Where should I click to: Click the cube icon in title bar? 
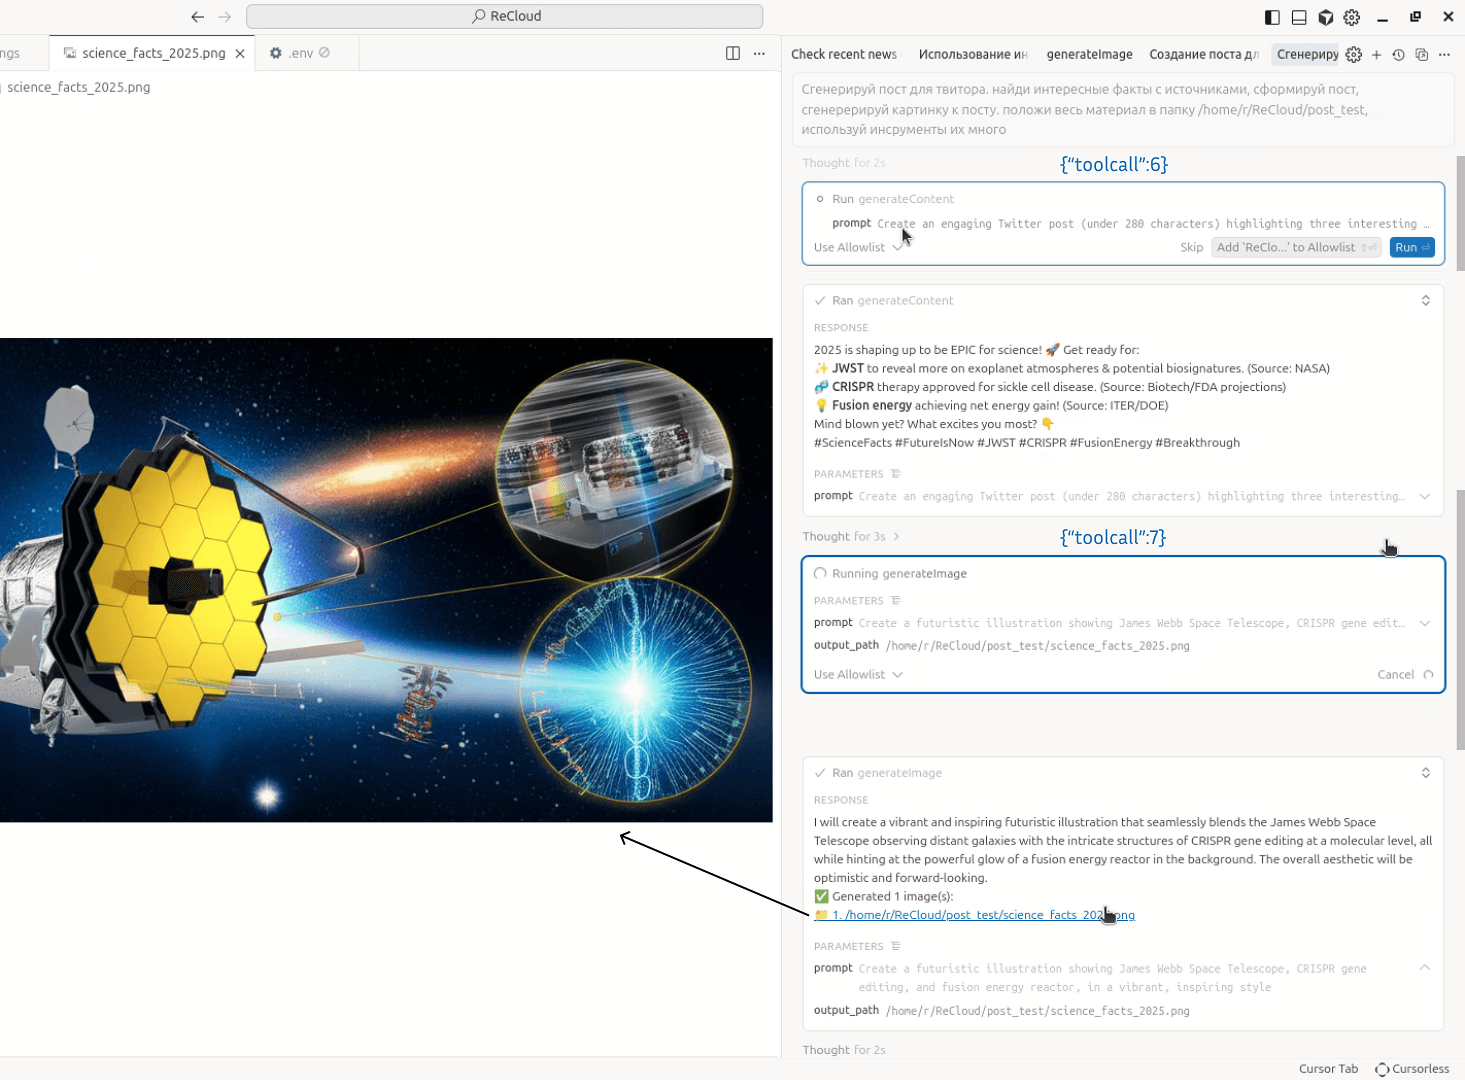[1326, 17]
